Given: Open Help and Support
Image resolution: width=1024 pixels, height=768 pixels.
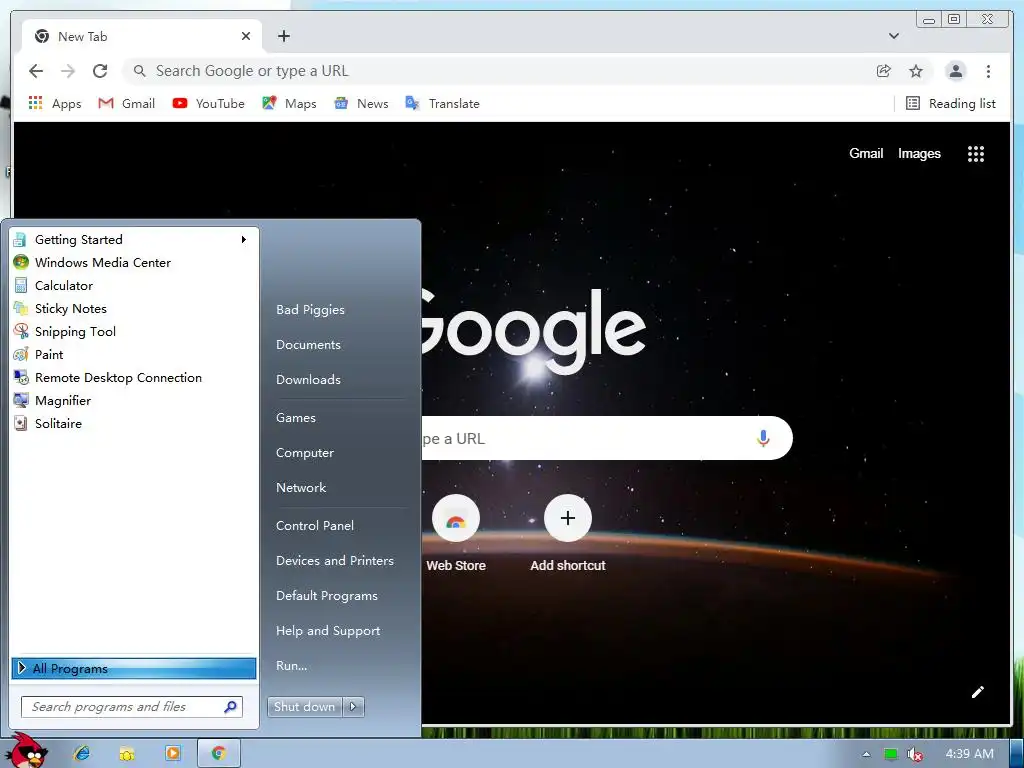Looking at the screenshot, I should coord(328,631).
